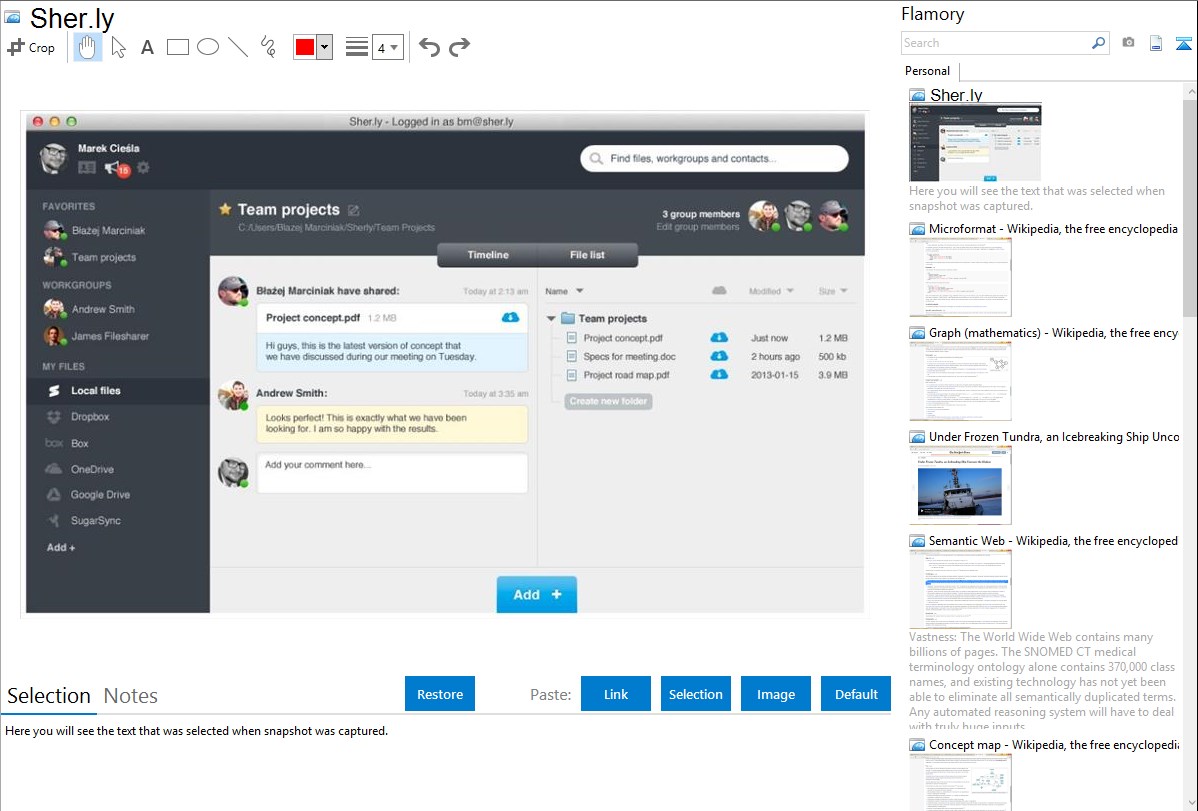Click cloud icon for Specs for meeting.doc
The height and width of the screenshot is (811, 1198).
(x=719, y=356)
